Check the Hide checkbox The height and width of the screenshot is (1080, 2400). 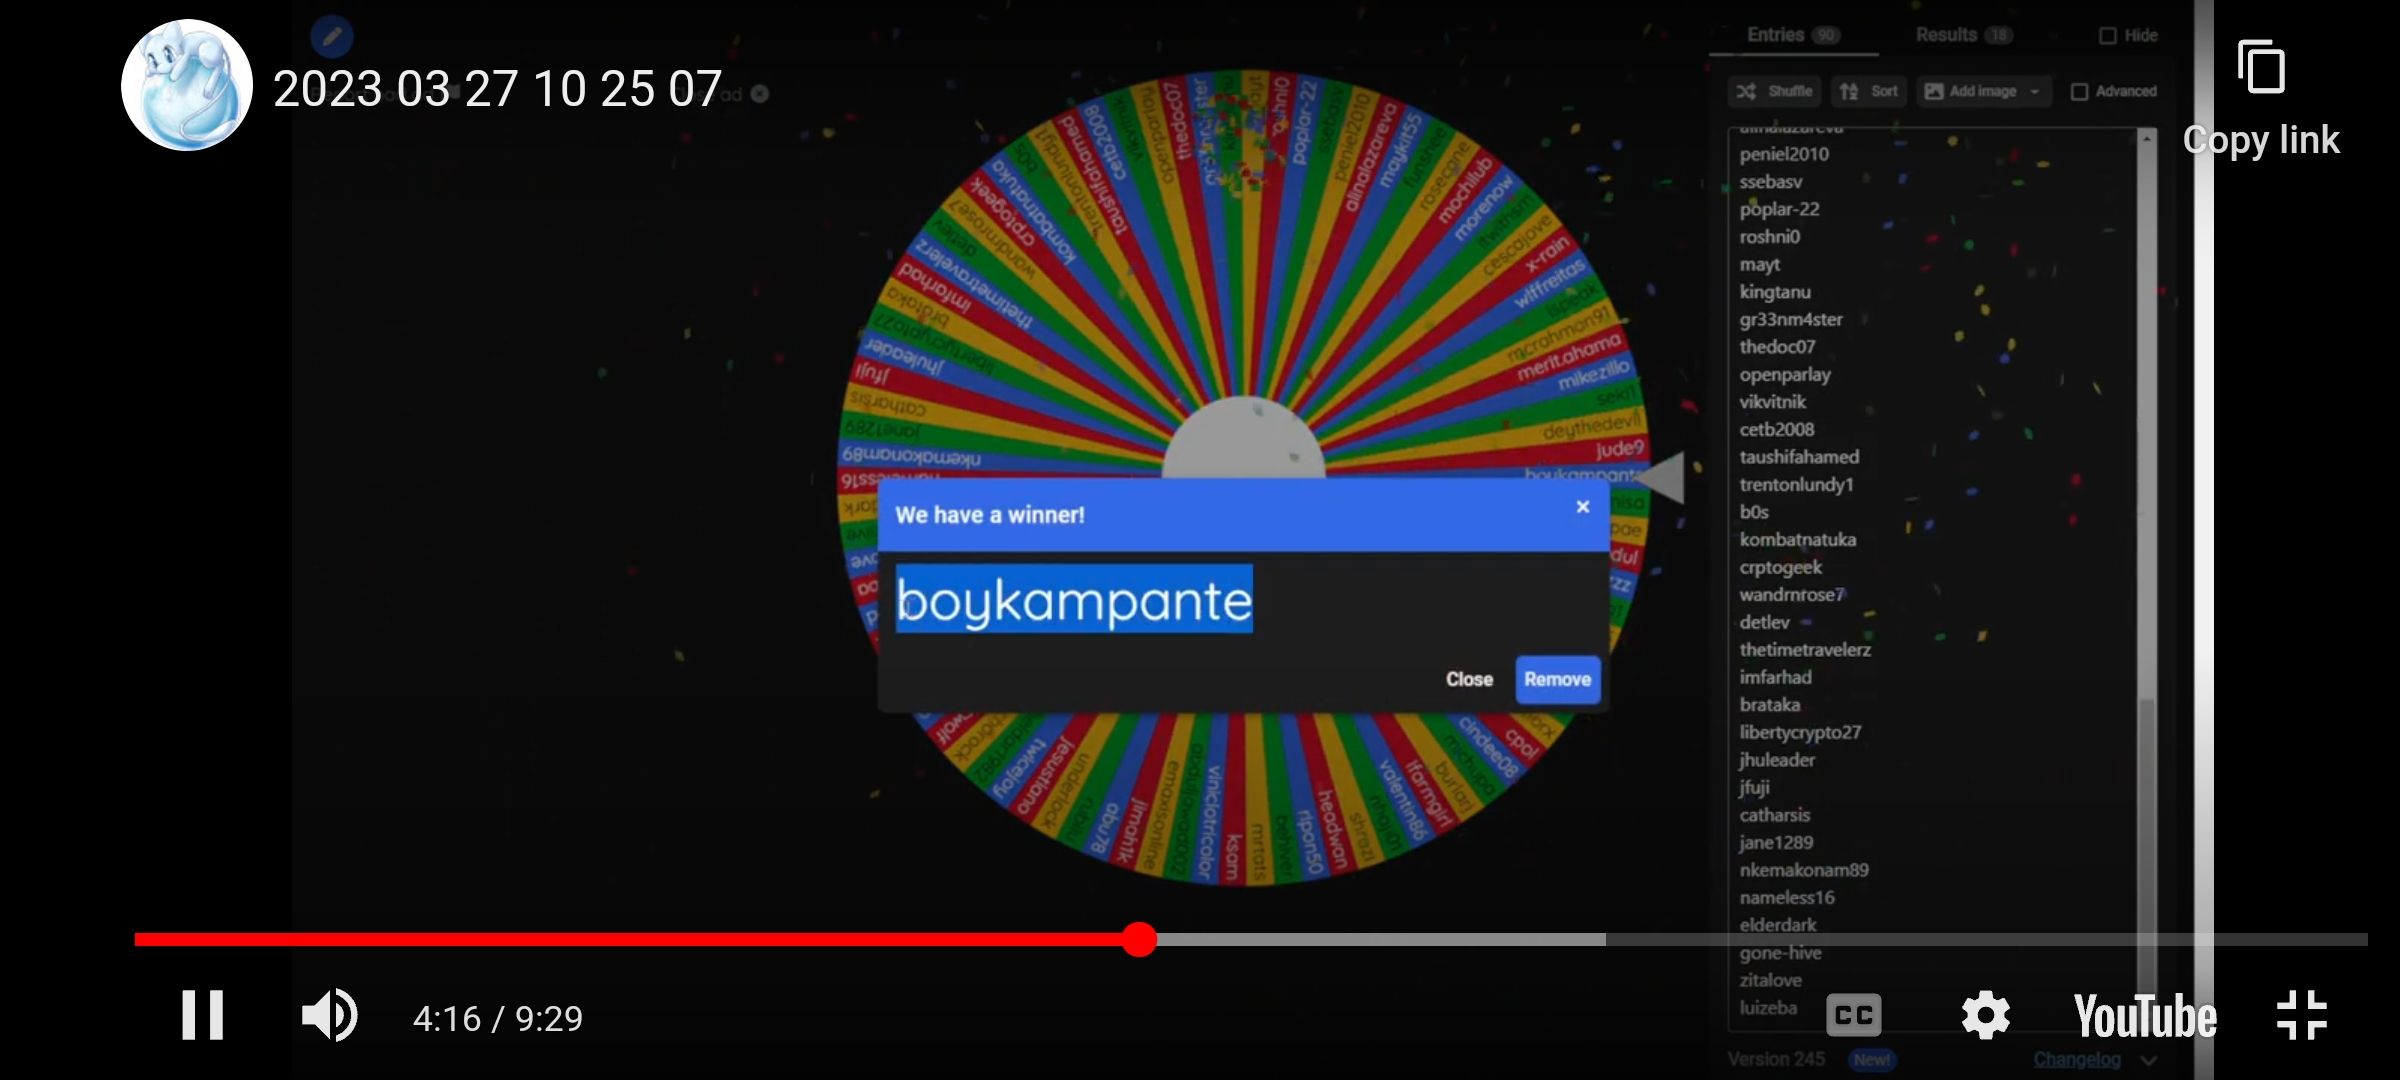point(2108,35)
